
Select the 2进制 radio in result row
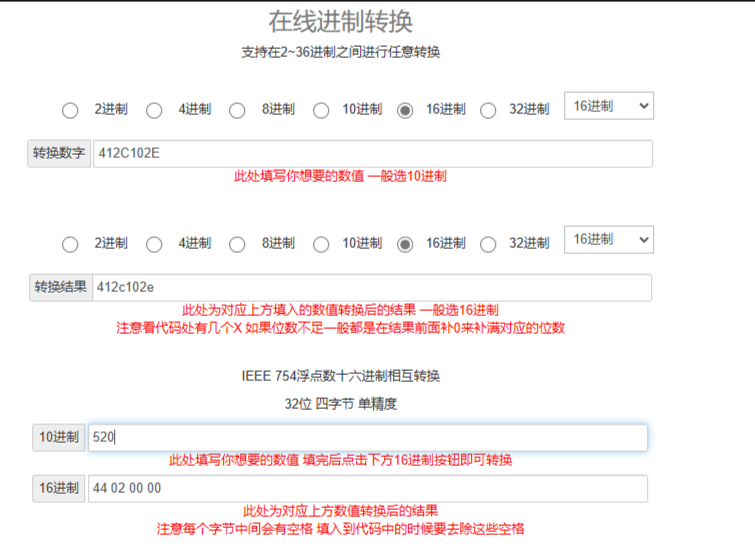70,244
